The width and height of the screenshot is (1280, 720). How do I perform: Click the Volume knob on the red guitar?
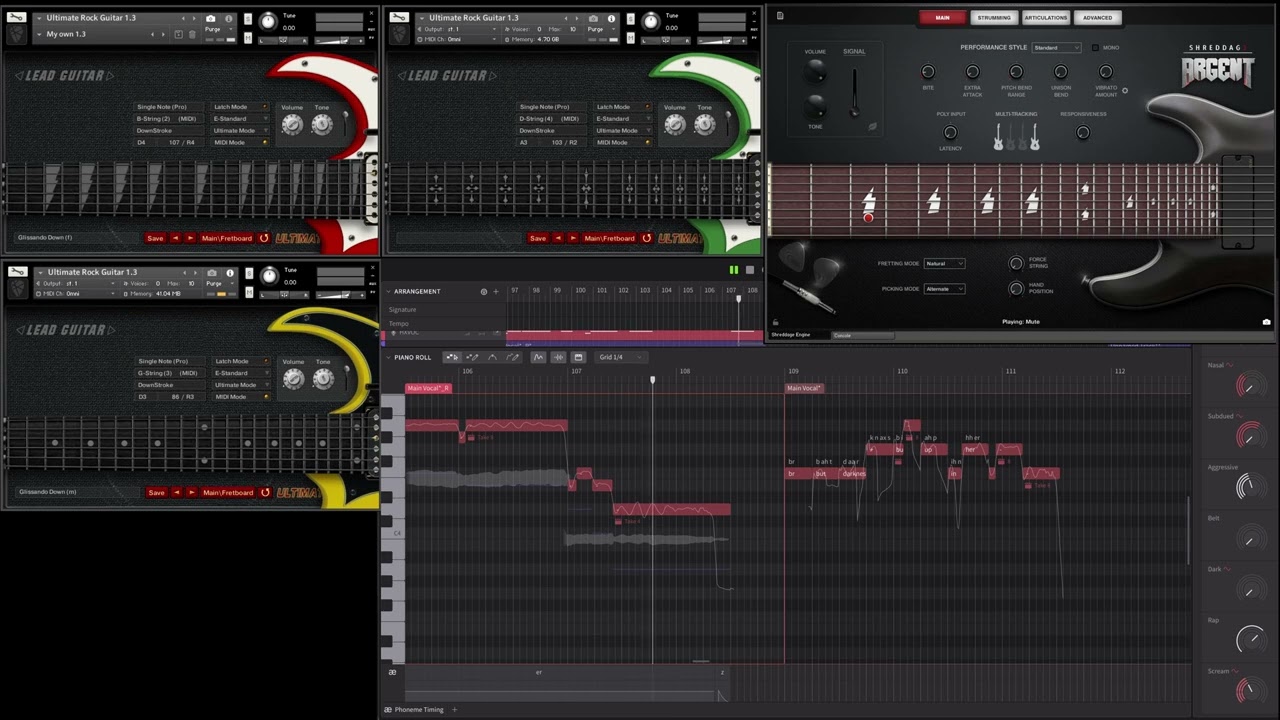292,124
